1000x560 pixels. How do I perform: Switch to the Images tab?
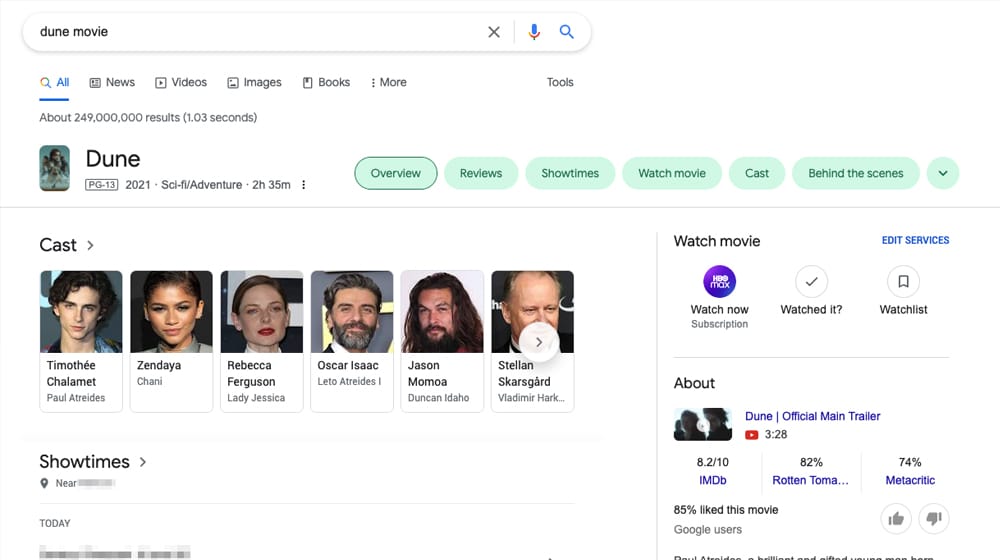(x=254, y=82)
